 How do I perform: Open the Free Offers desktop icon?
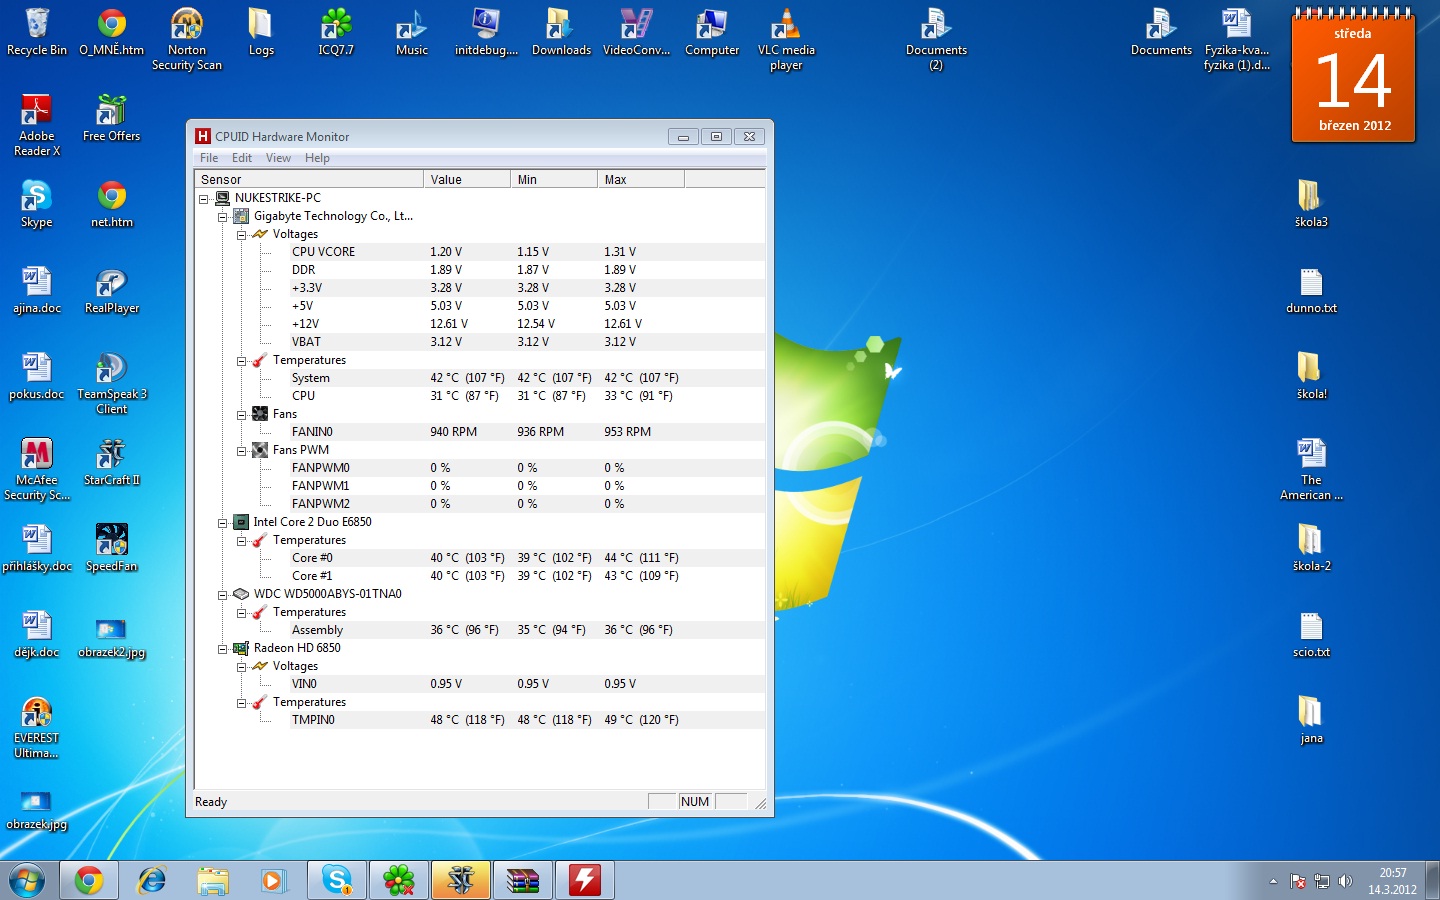click(111, 118)
